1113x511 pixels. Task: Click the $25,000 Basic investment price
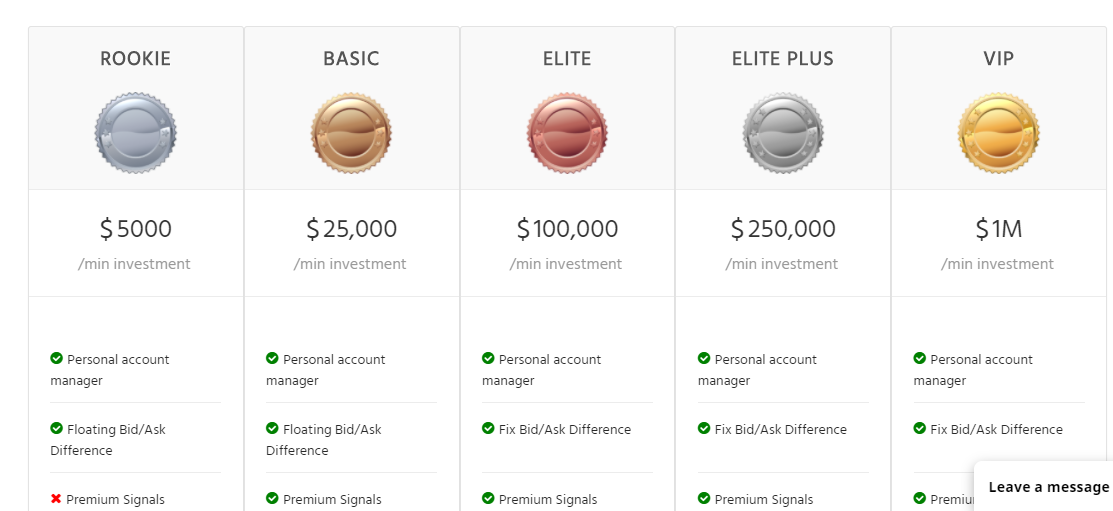[351, 229]
